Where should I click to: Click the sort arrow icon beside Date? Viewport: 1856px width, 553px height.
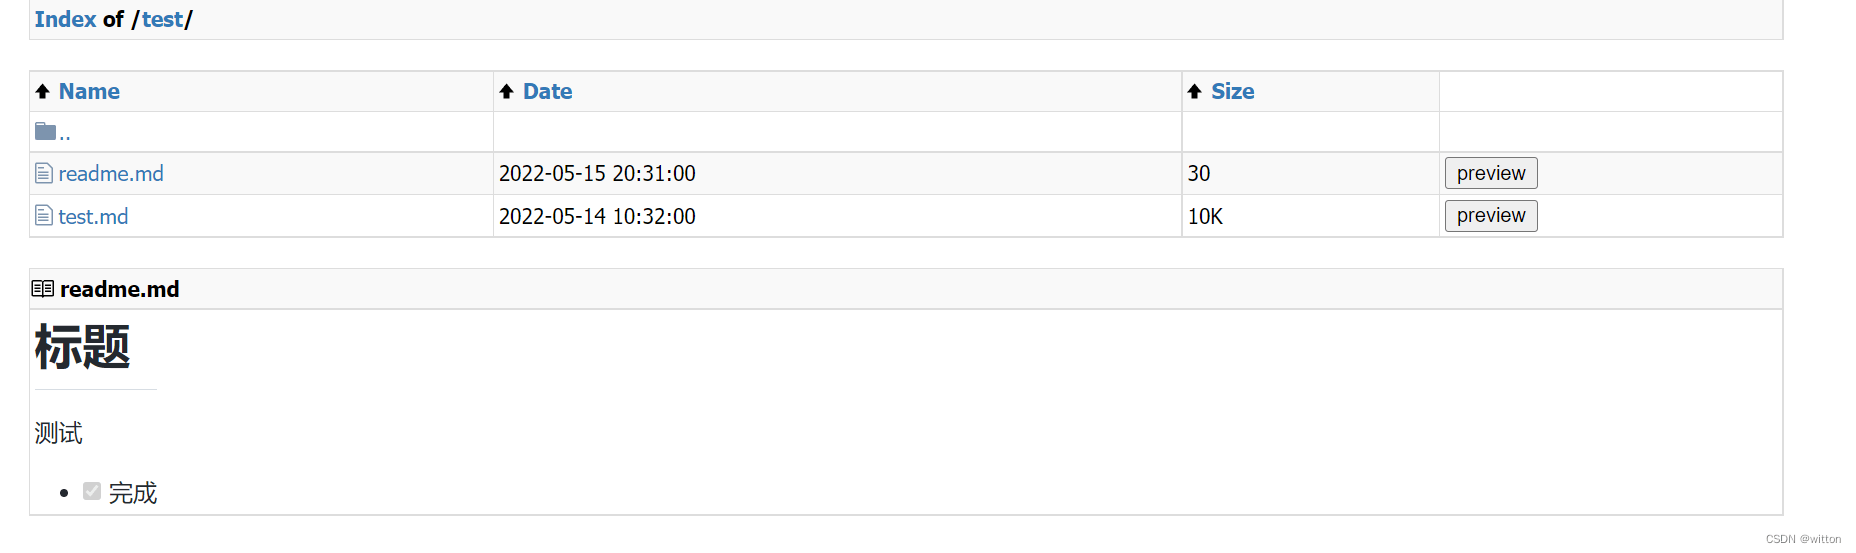point(506,92)
